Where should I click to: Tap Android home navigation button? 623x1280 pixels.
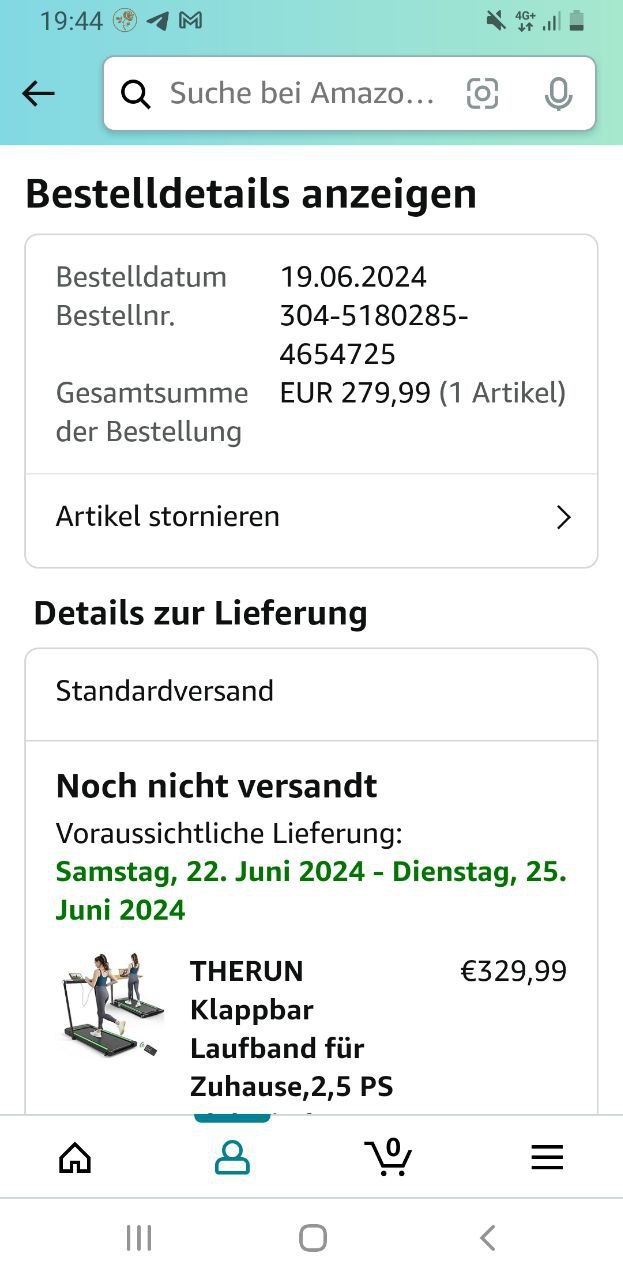[x=313, y=1238]
